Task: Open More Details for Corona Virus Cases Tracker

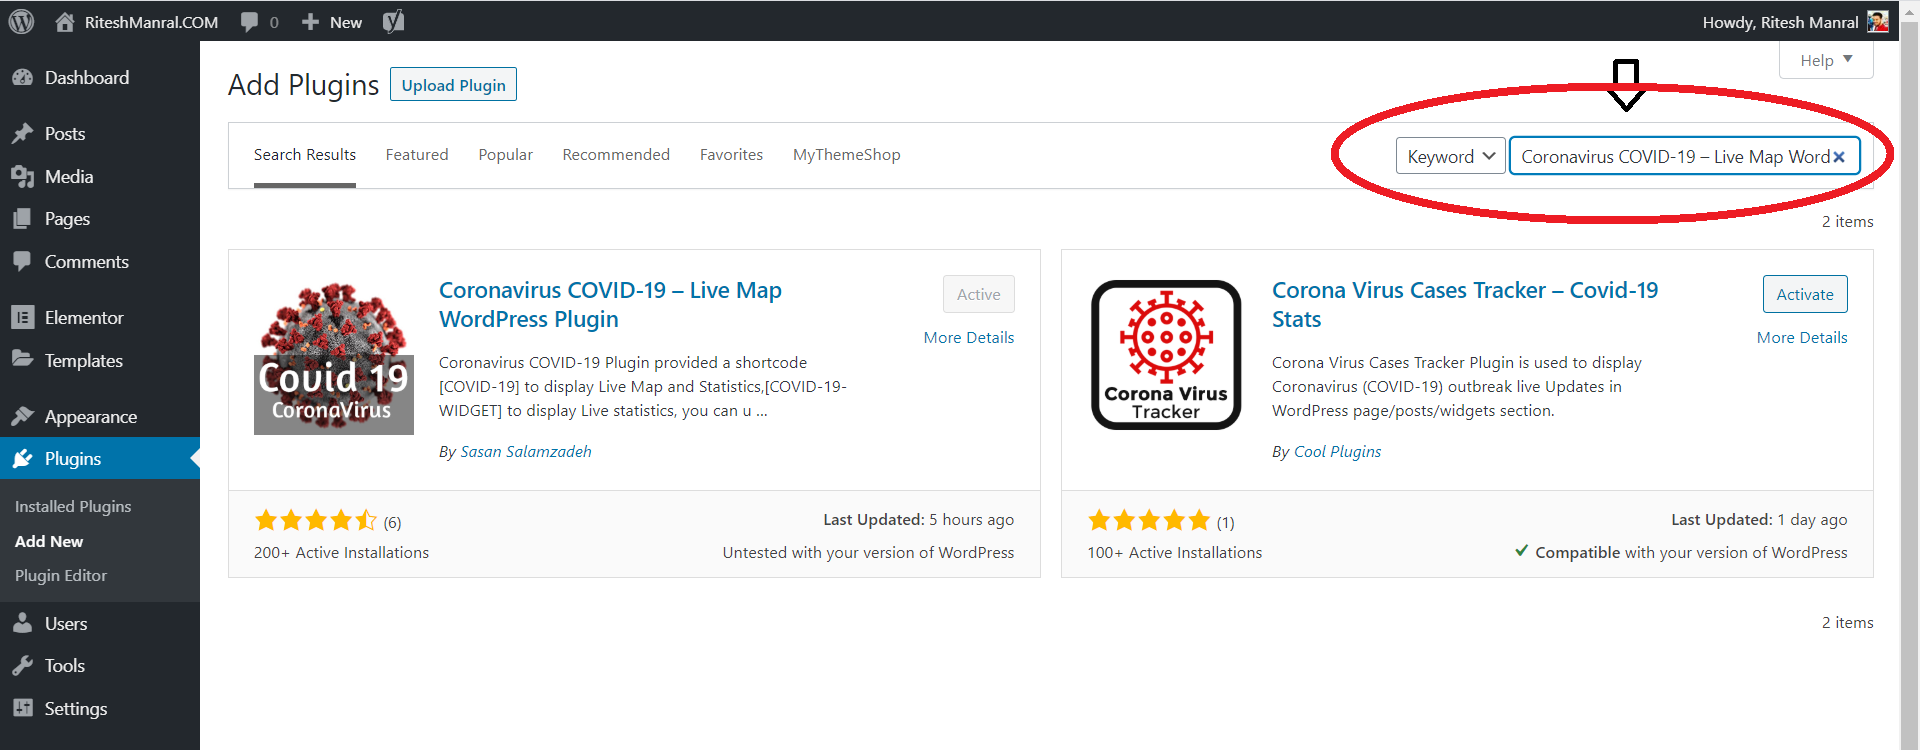Action: (x=1802, y=338)
